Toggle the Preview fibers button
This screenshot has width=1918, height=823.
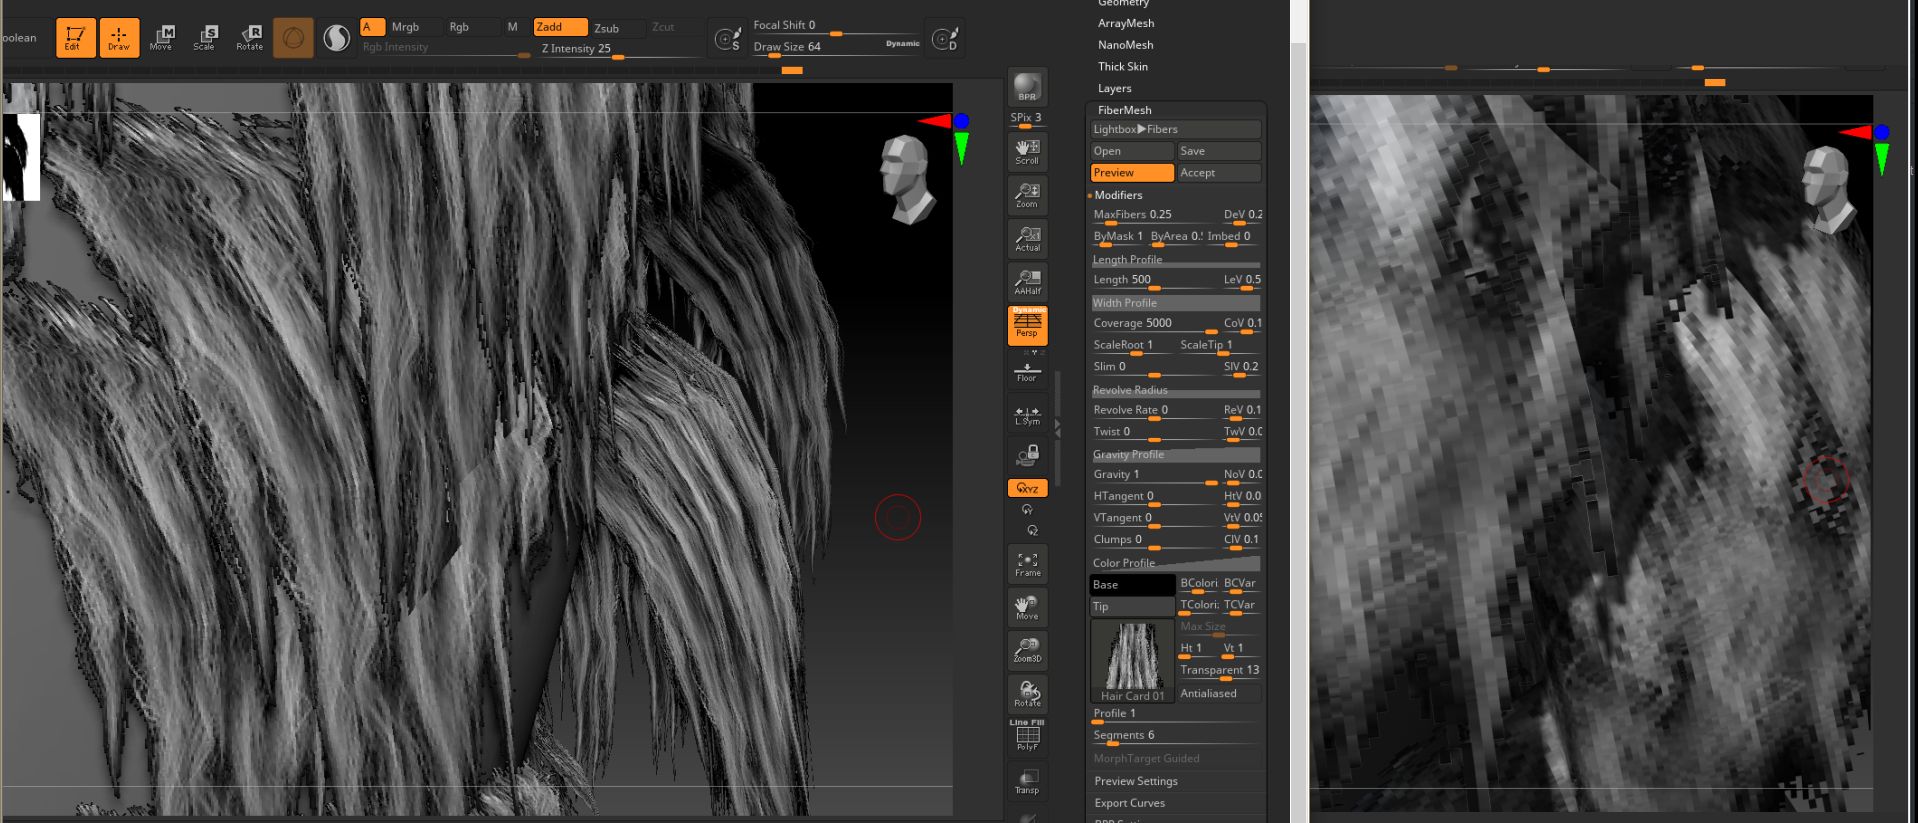click(1132, 173)
